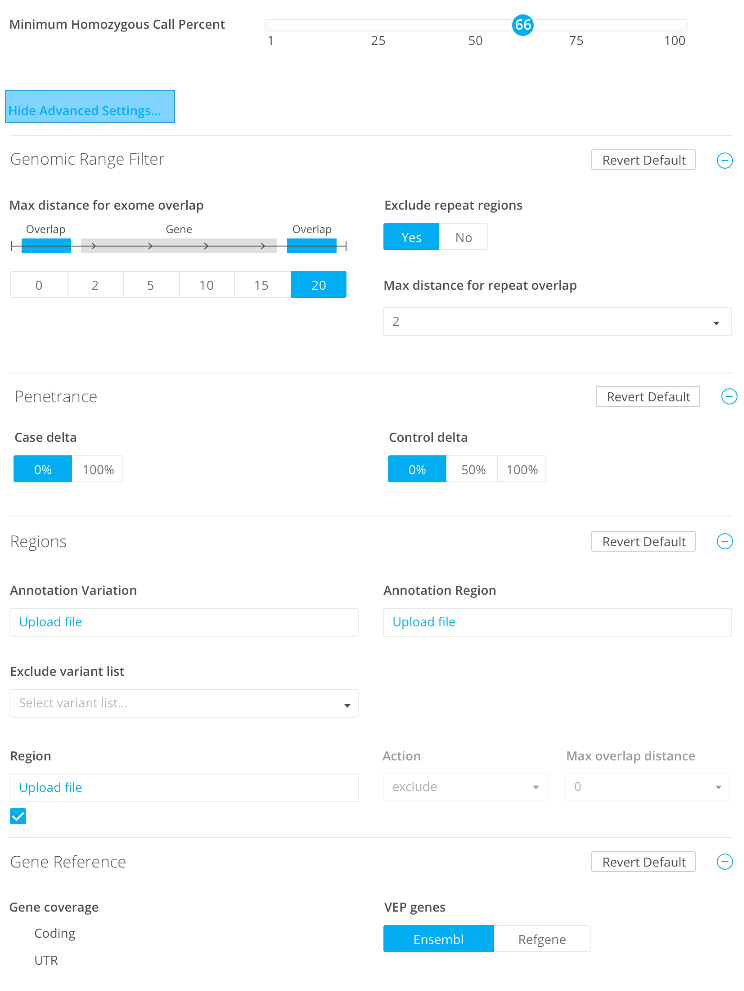744x991 pixels.
Task: Open Max distance for repeat overlap dropdown
Action: point(557,322)
